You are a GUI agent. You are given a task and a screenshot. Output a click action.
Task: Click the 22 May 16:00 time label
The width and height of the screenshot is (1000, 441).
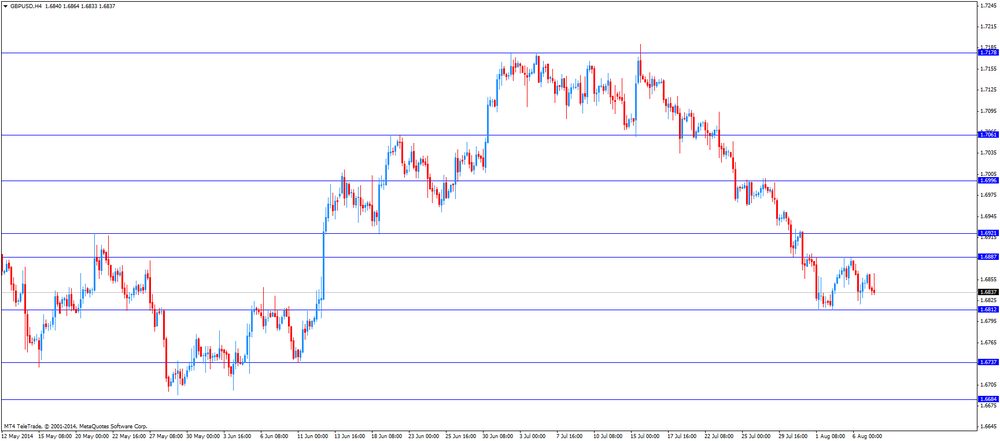129,436
